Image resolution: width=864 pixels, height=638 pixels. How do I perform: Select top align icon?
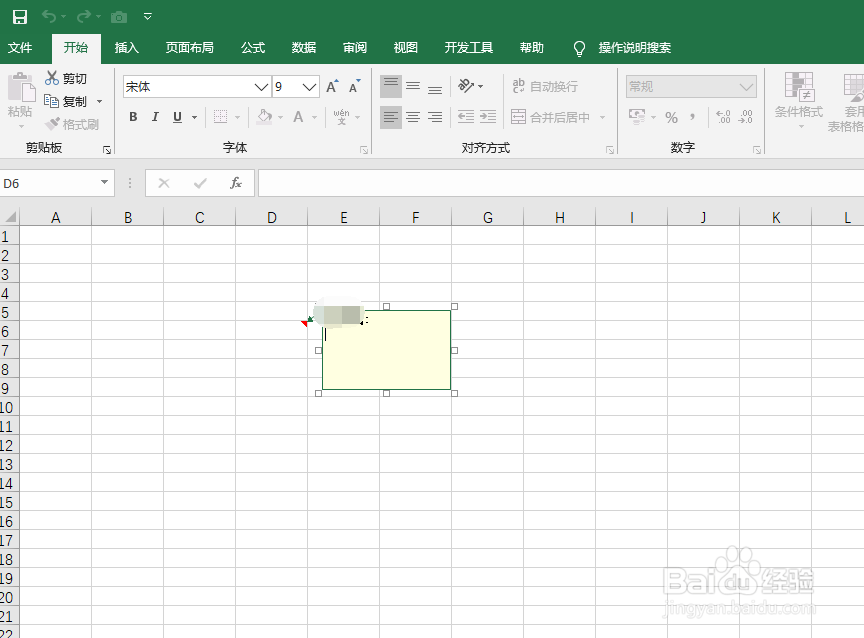pos(391,86)
